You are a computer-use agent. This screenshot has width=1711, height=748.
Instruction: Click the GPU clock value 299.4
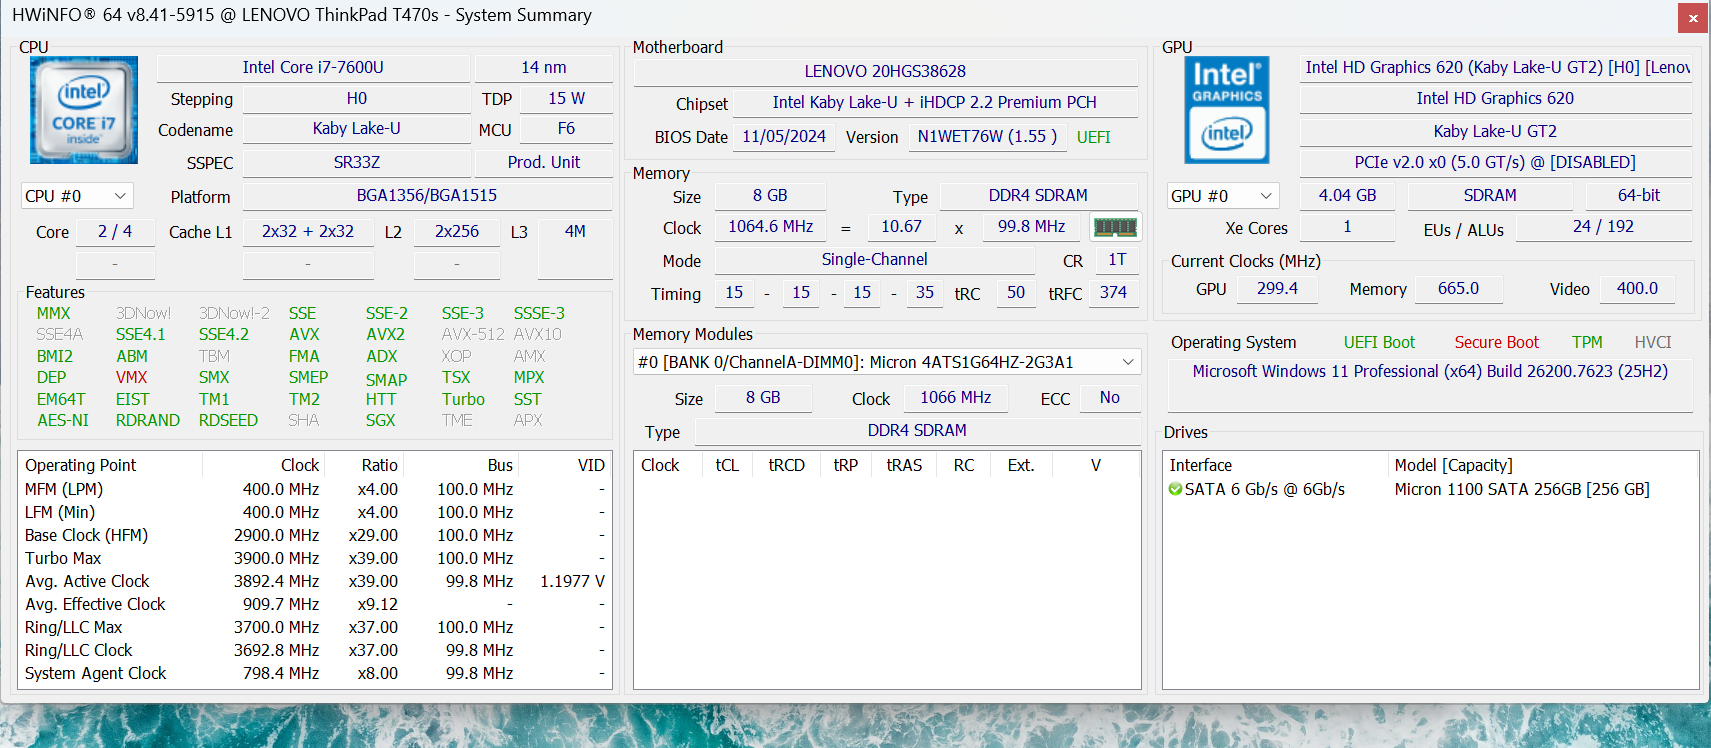click(1278, 289)
